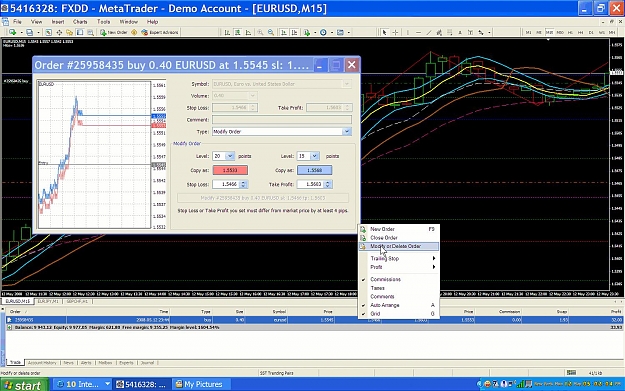Expand the stop loss Level 20 points dropdown

(x=224, y=156)
